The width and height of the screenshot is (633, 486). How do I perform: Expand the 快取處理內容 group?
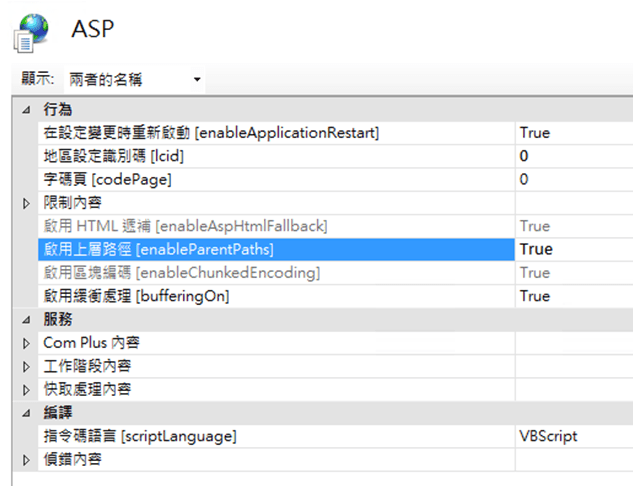tap(26, 389)
